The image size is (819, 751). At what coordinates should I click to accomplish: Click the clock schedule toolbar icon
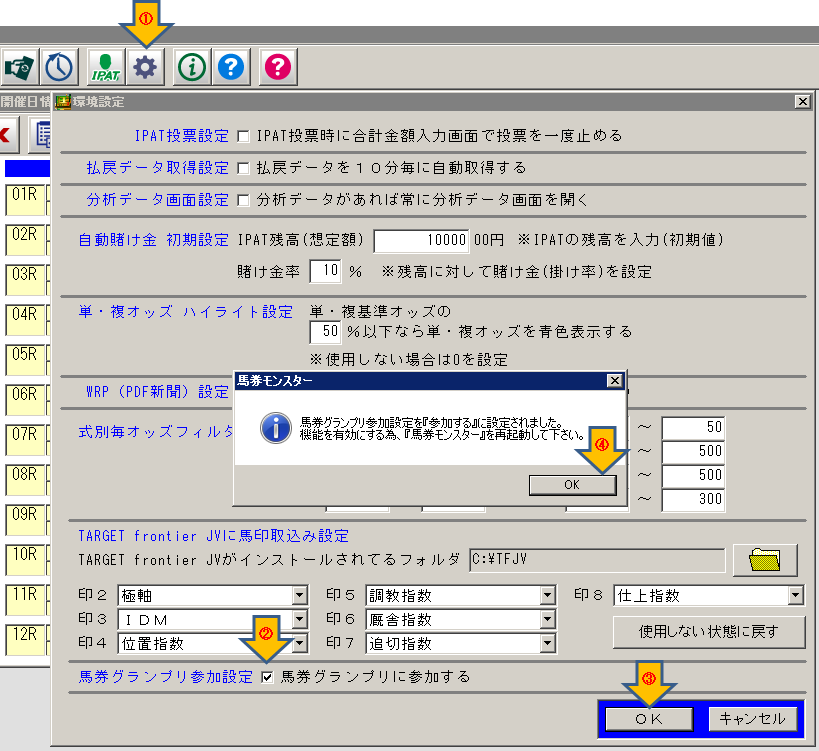click(59, 67)
